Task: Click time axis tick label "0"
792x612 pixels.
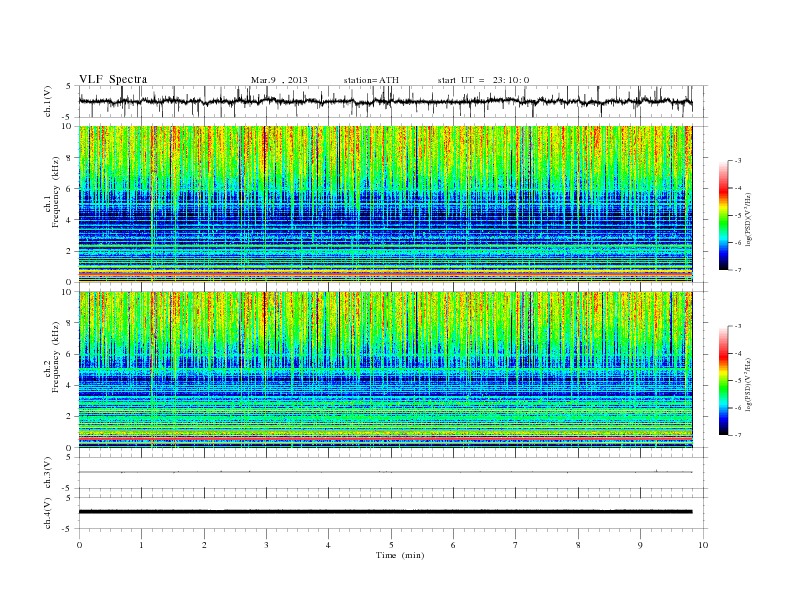Action: 79,545
